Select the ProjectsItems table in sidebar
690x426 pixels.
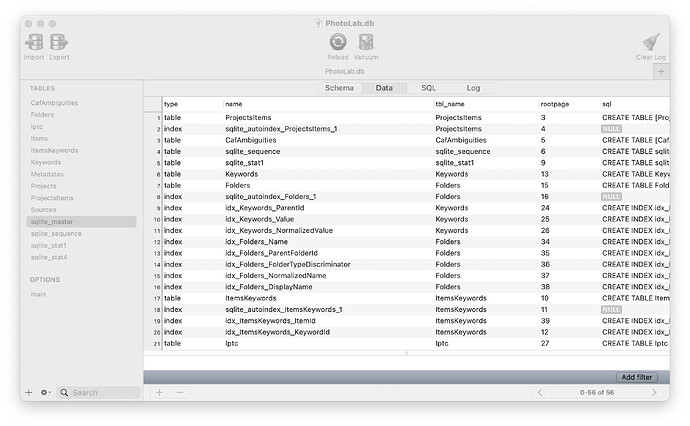click(x=52, y=198)
